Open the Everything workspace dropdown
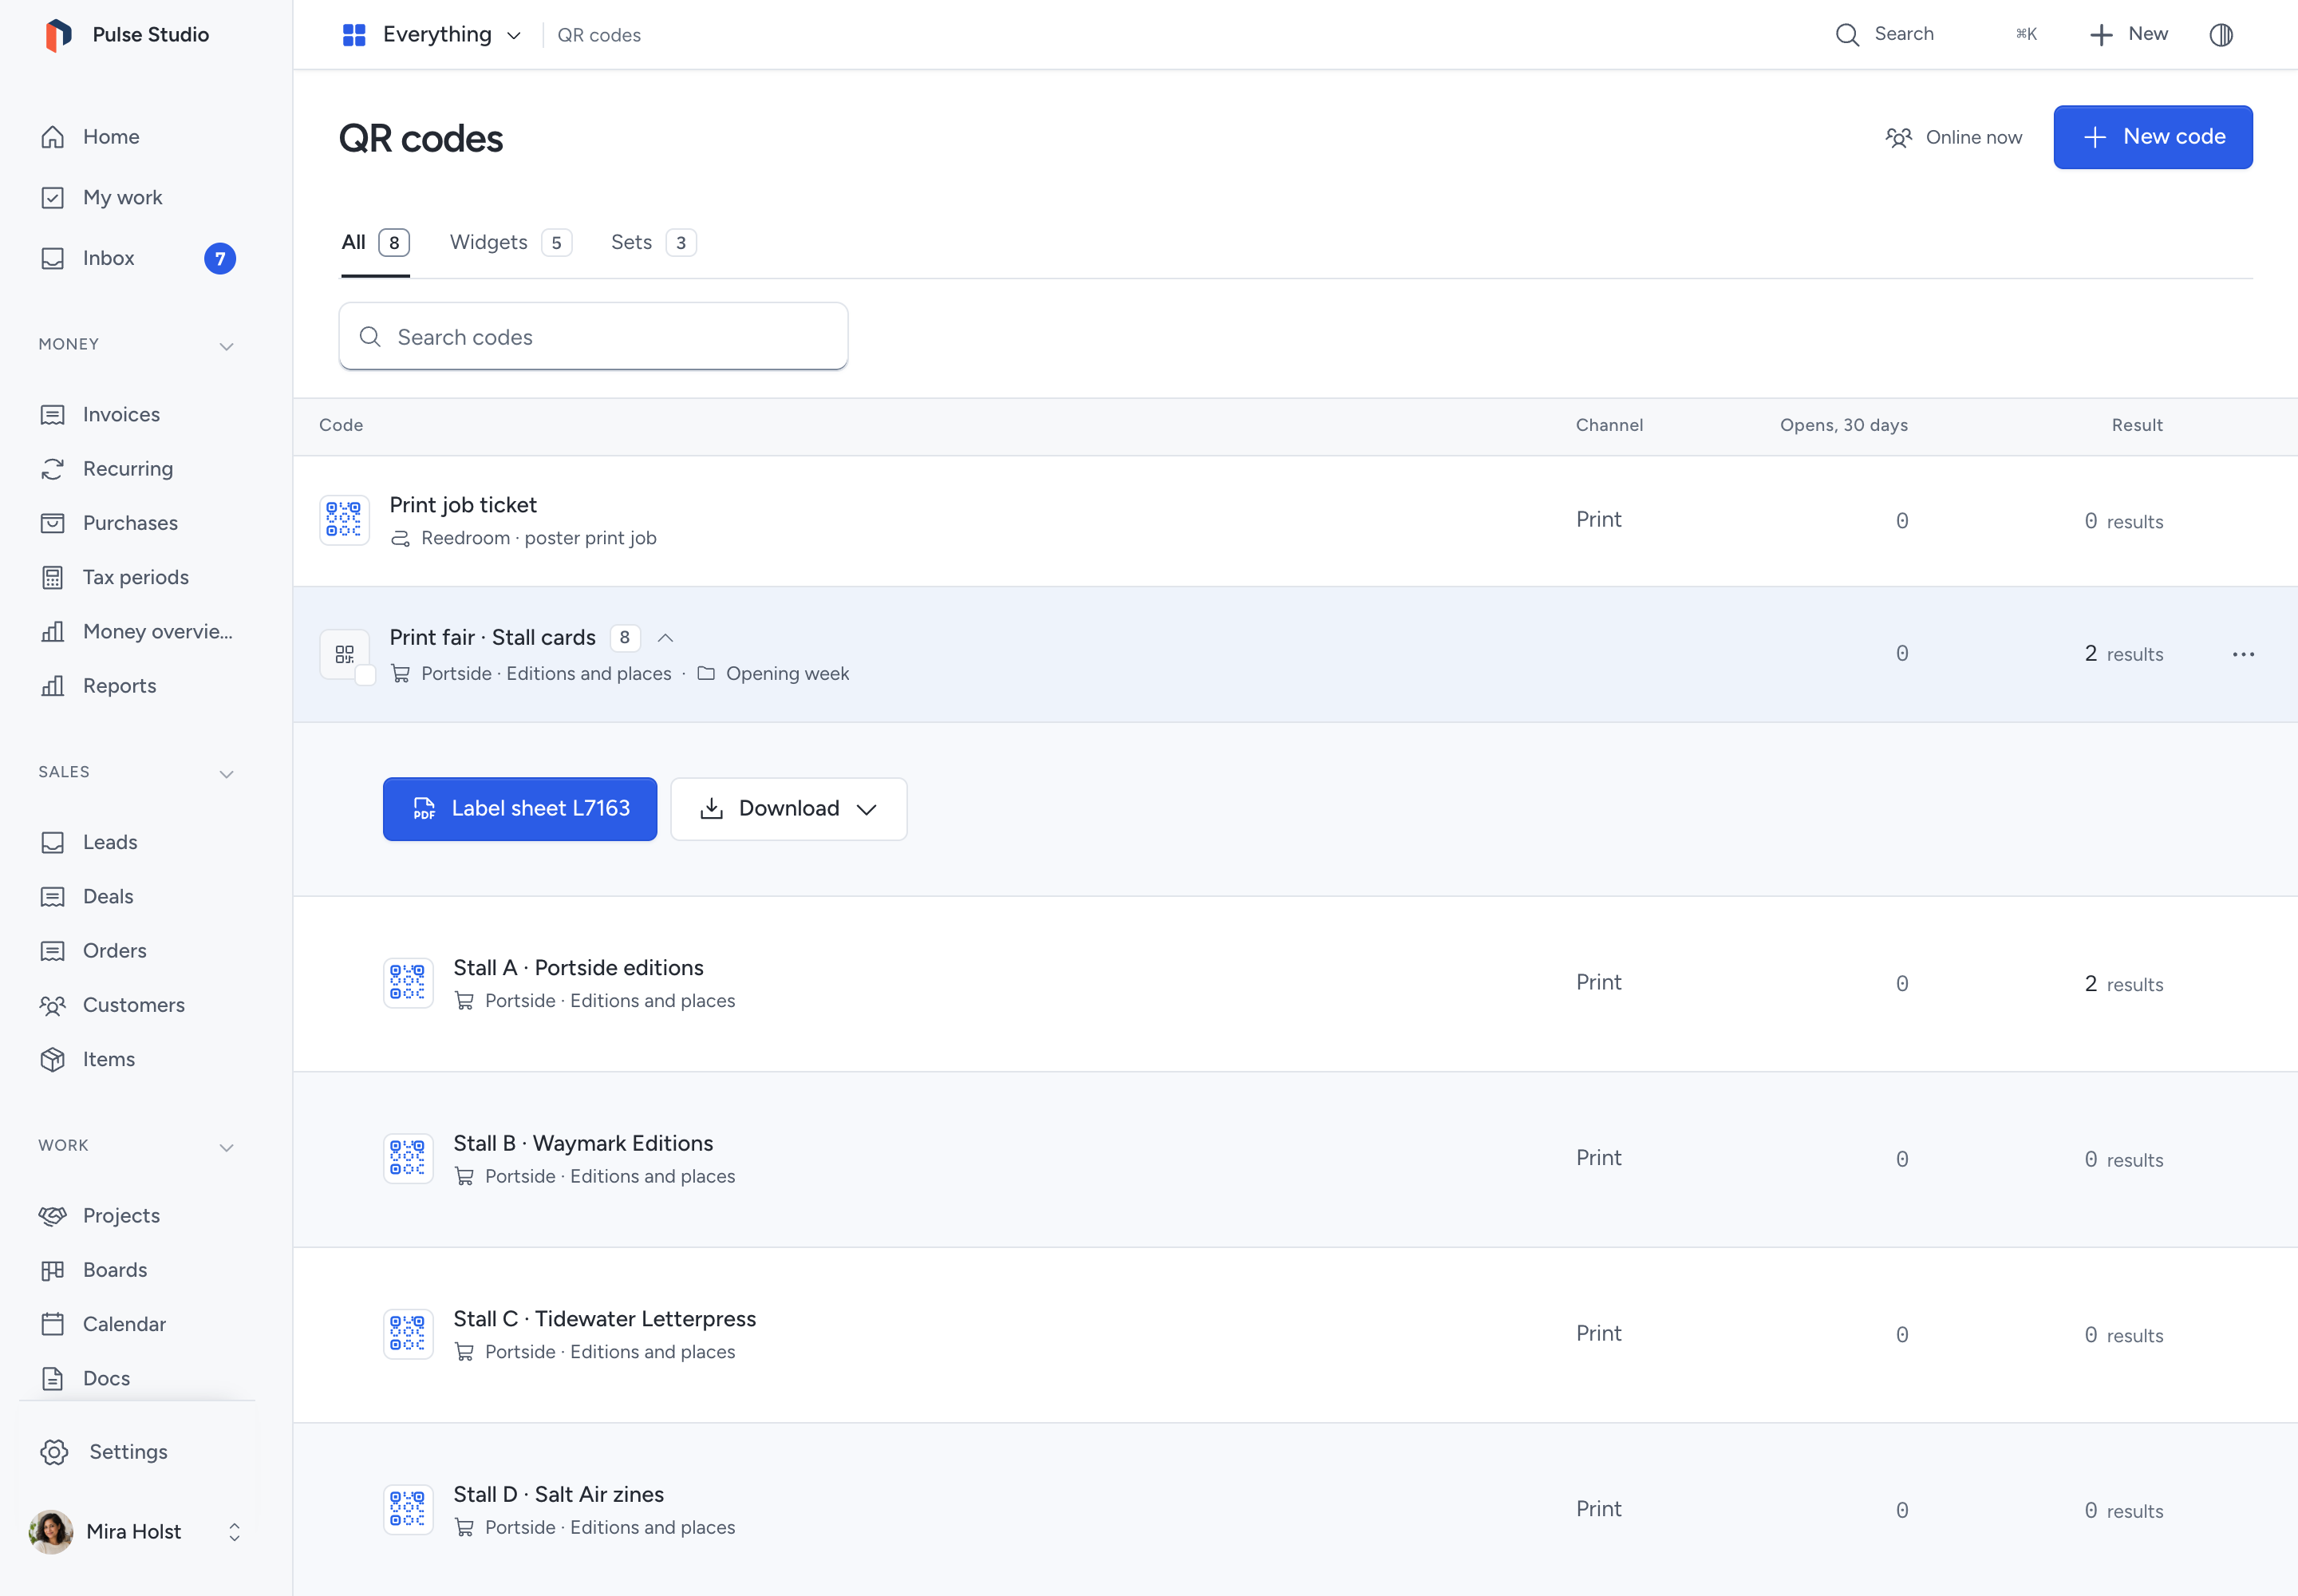 coord(432,35)
